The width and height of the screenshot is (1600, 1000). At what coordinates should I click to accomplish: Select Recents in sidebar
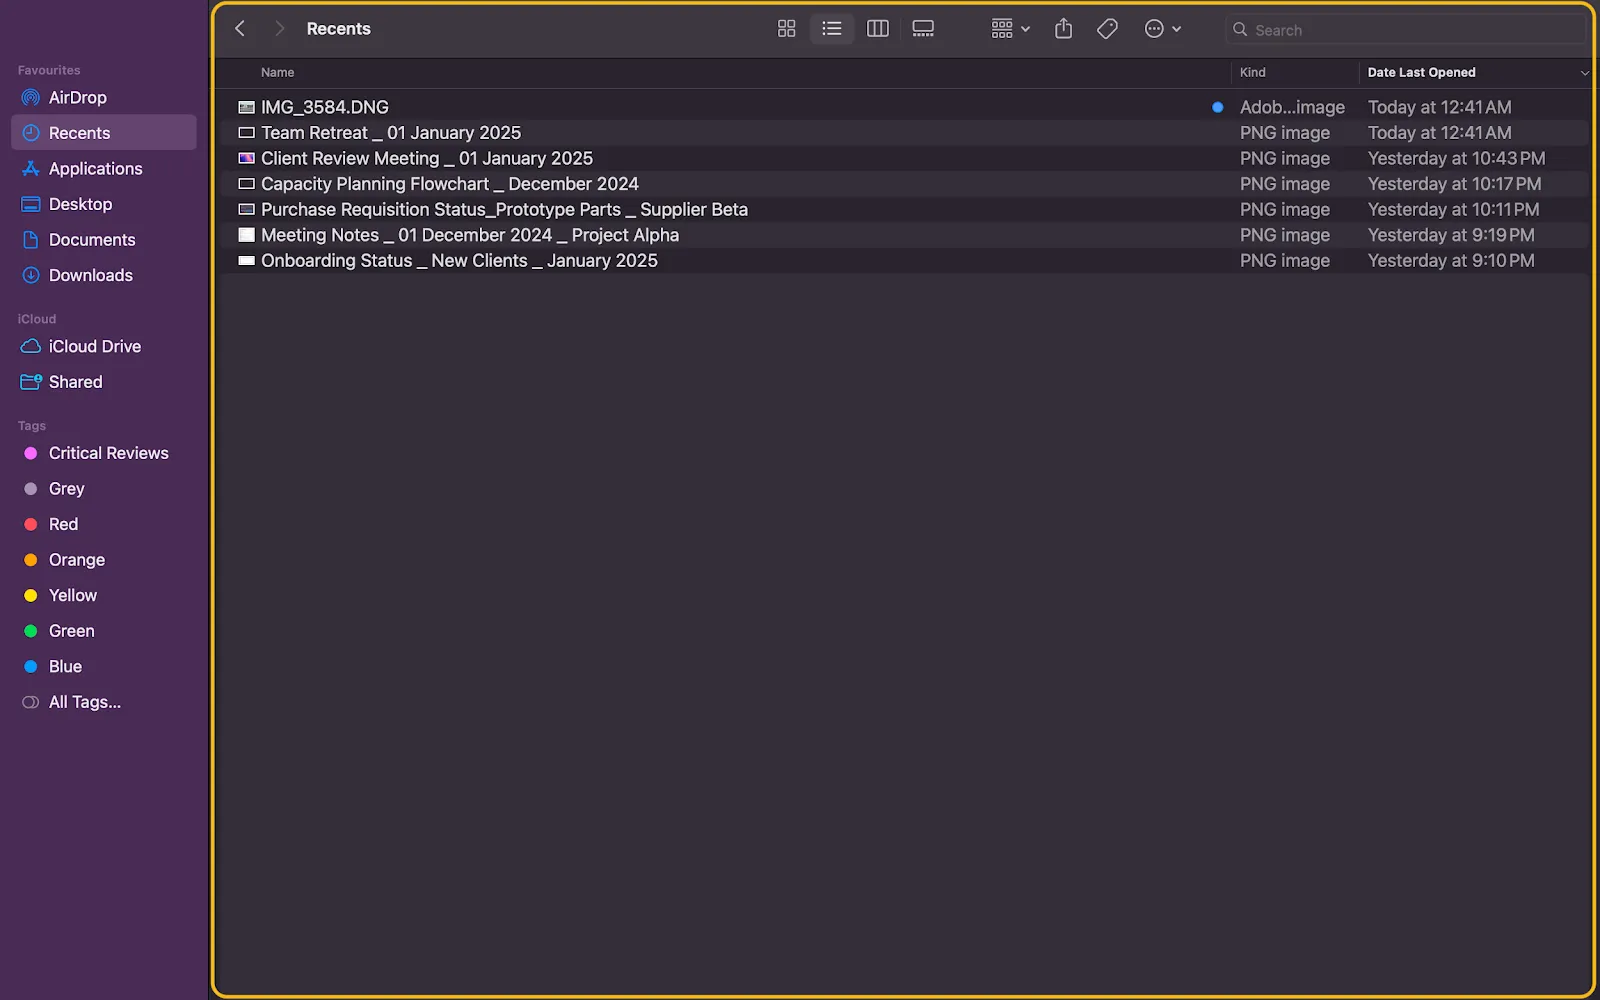pos(104,133)
